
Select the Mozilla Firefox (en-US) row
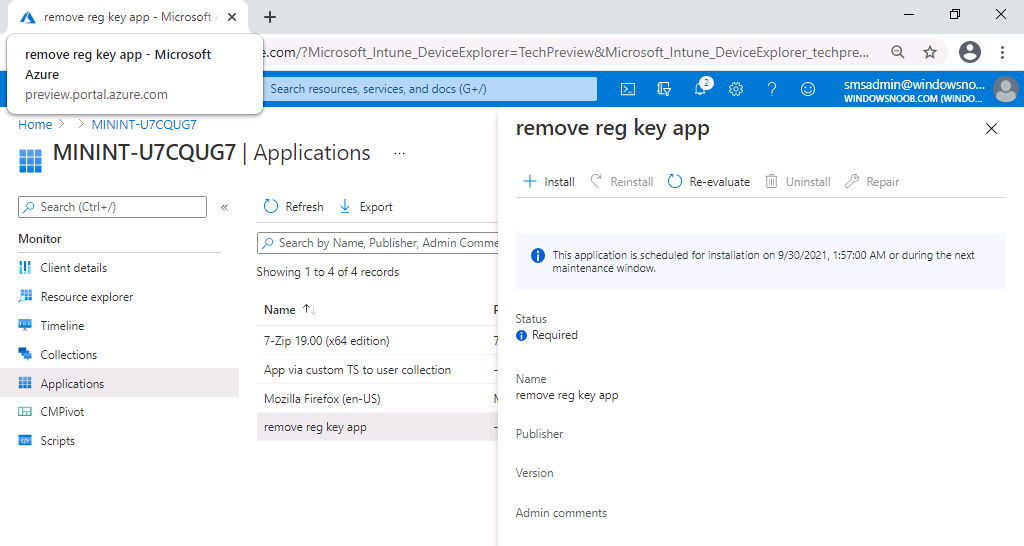(377, 398)
